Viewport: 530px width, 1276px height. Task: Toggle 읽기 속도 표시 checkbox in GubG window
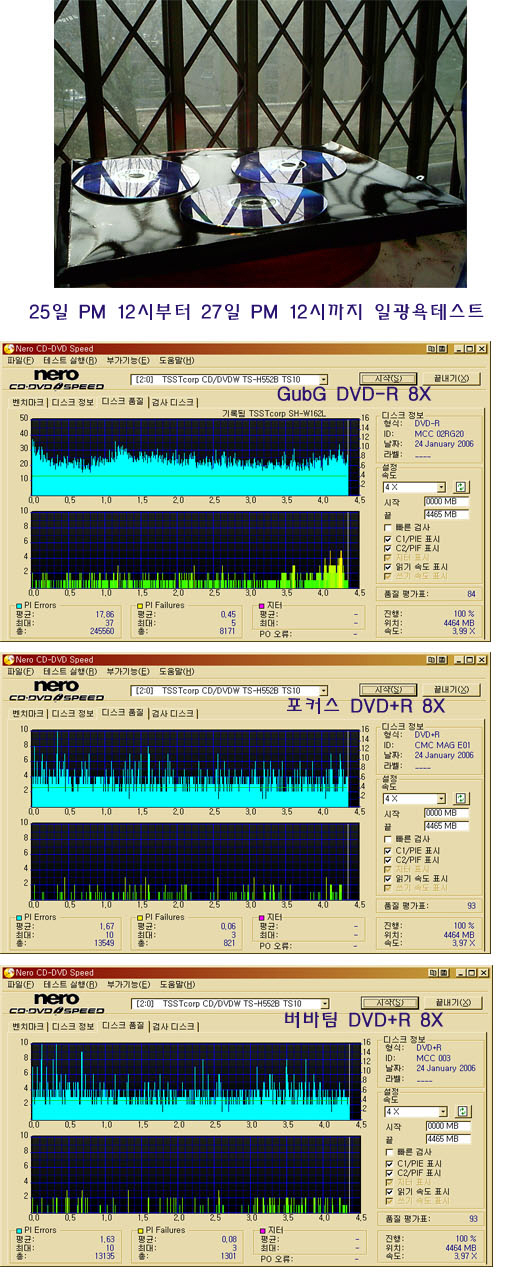[388, 567]
